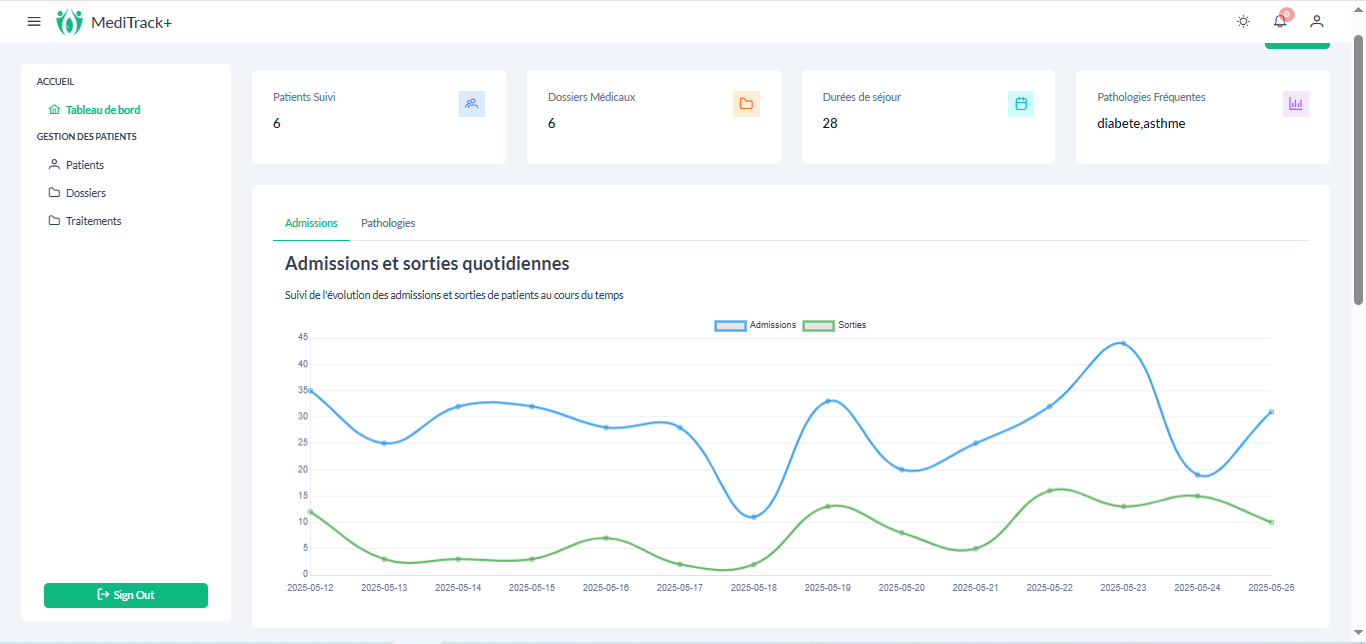Click the Admissions low point on 2025-05-18
This screenshot has height=644, width=1366.
tap(754, 516)
